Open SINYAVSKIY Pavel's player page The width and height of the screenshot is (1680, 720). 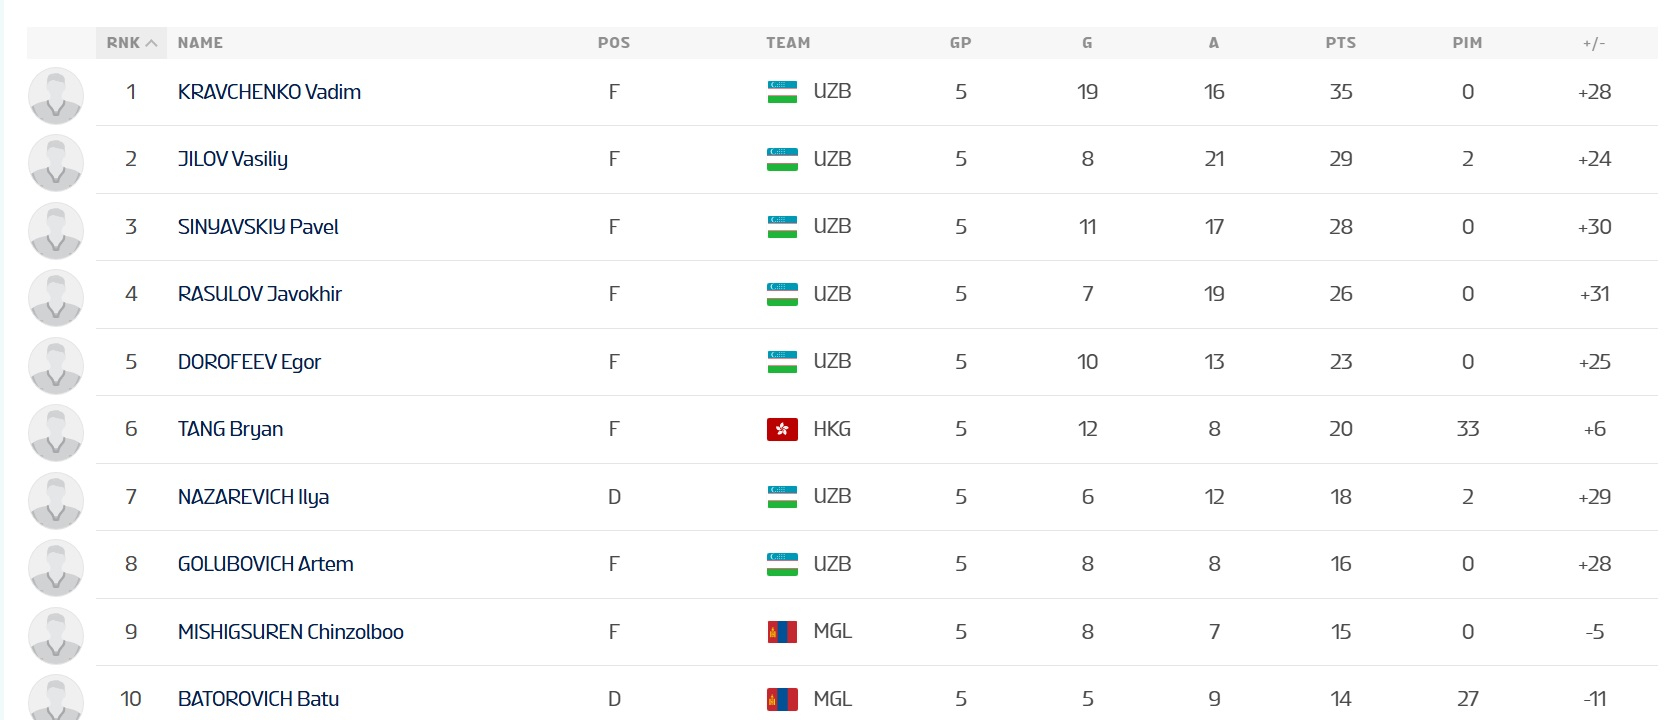(258, 227)
